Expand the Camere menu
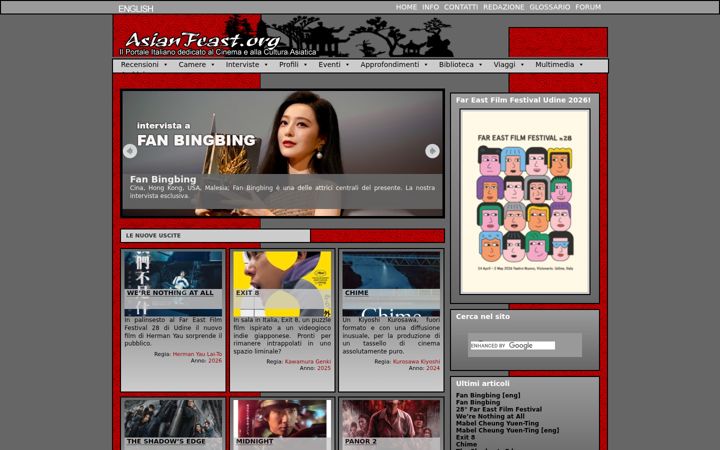The width and height of the screenshot is (720, 450). [x=196, y=65]
